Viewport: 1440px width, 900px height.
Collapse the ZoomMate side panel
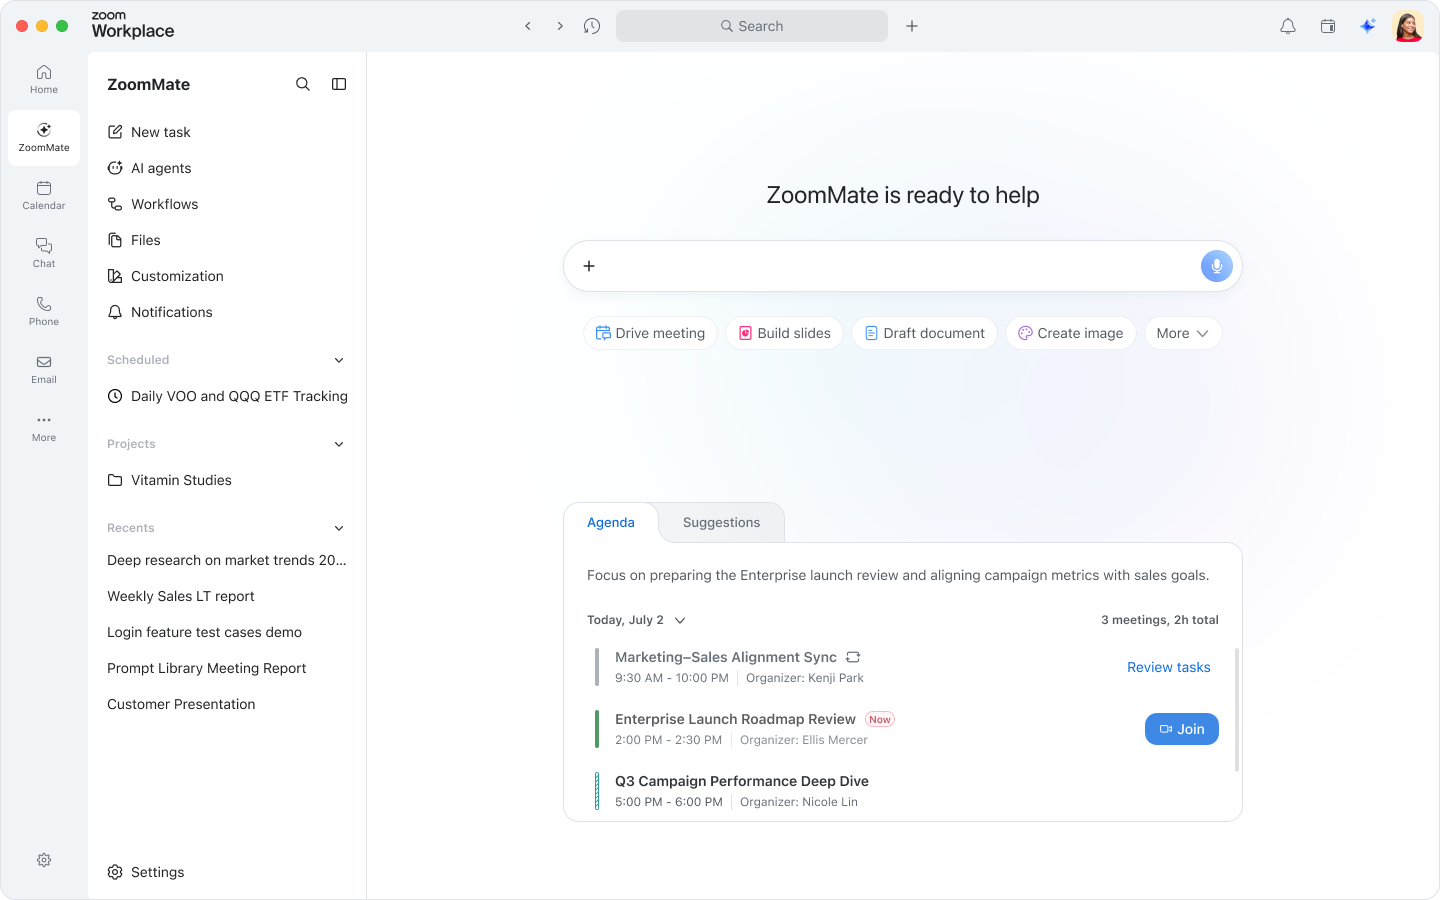pyautogui.click(x=339, y=84)
